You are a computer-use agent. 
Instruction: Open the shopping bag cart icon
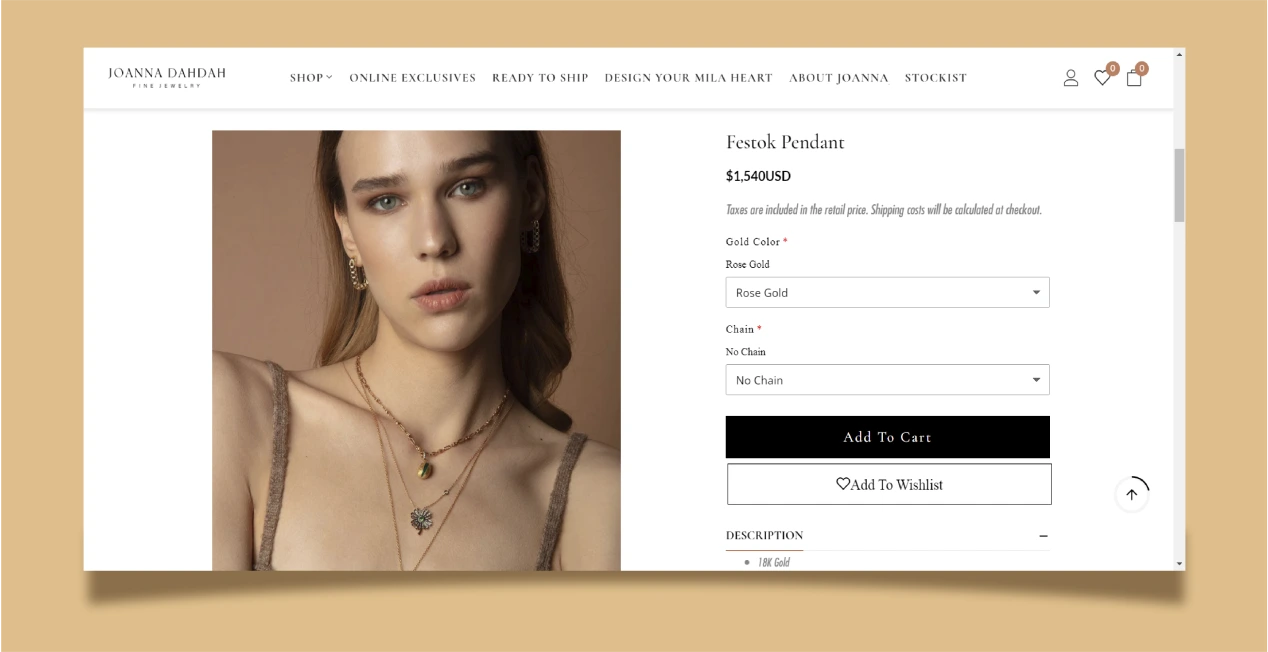1134,78
